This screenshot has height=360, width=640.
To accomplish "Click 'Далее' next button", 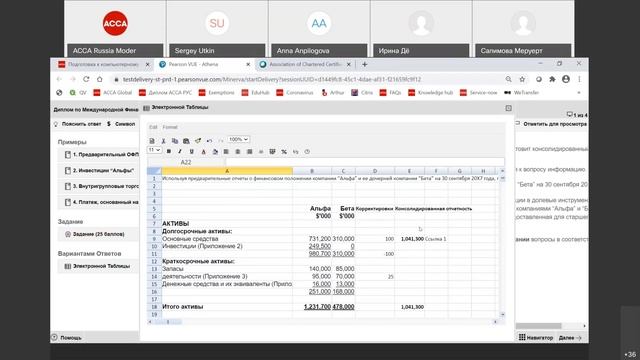I will click(570, 338).
